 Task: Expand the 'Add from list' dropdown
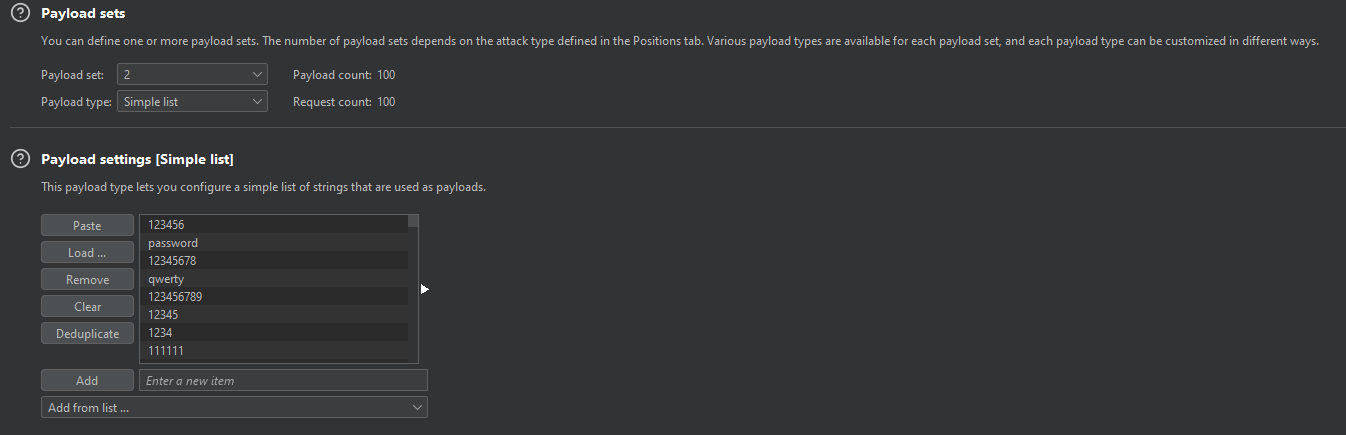point(234,408)
